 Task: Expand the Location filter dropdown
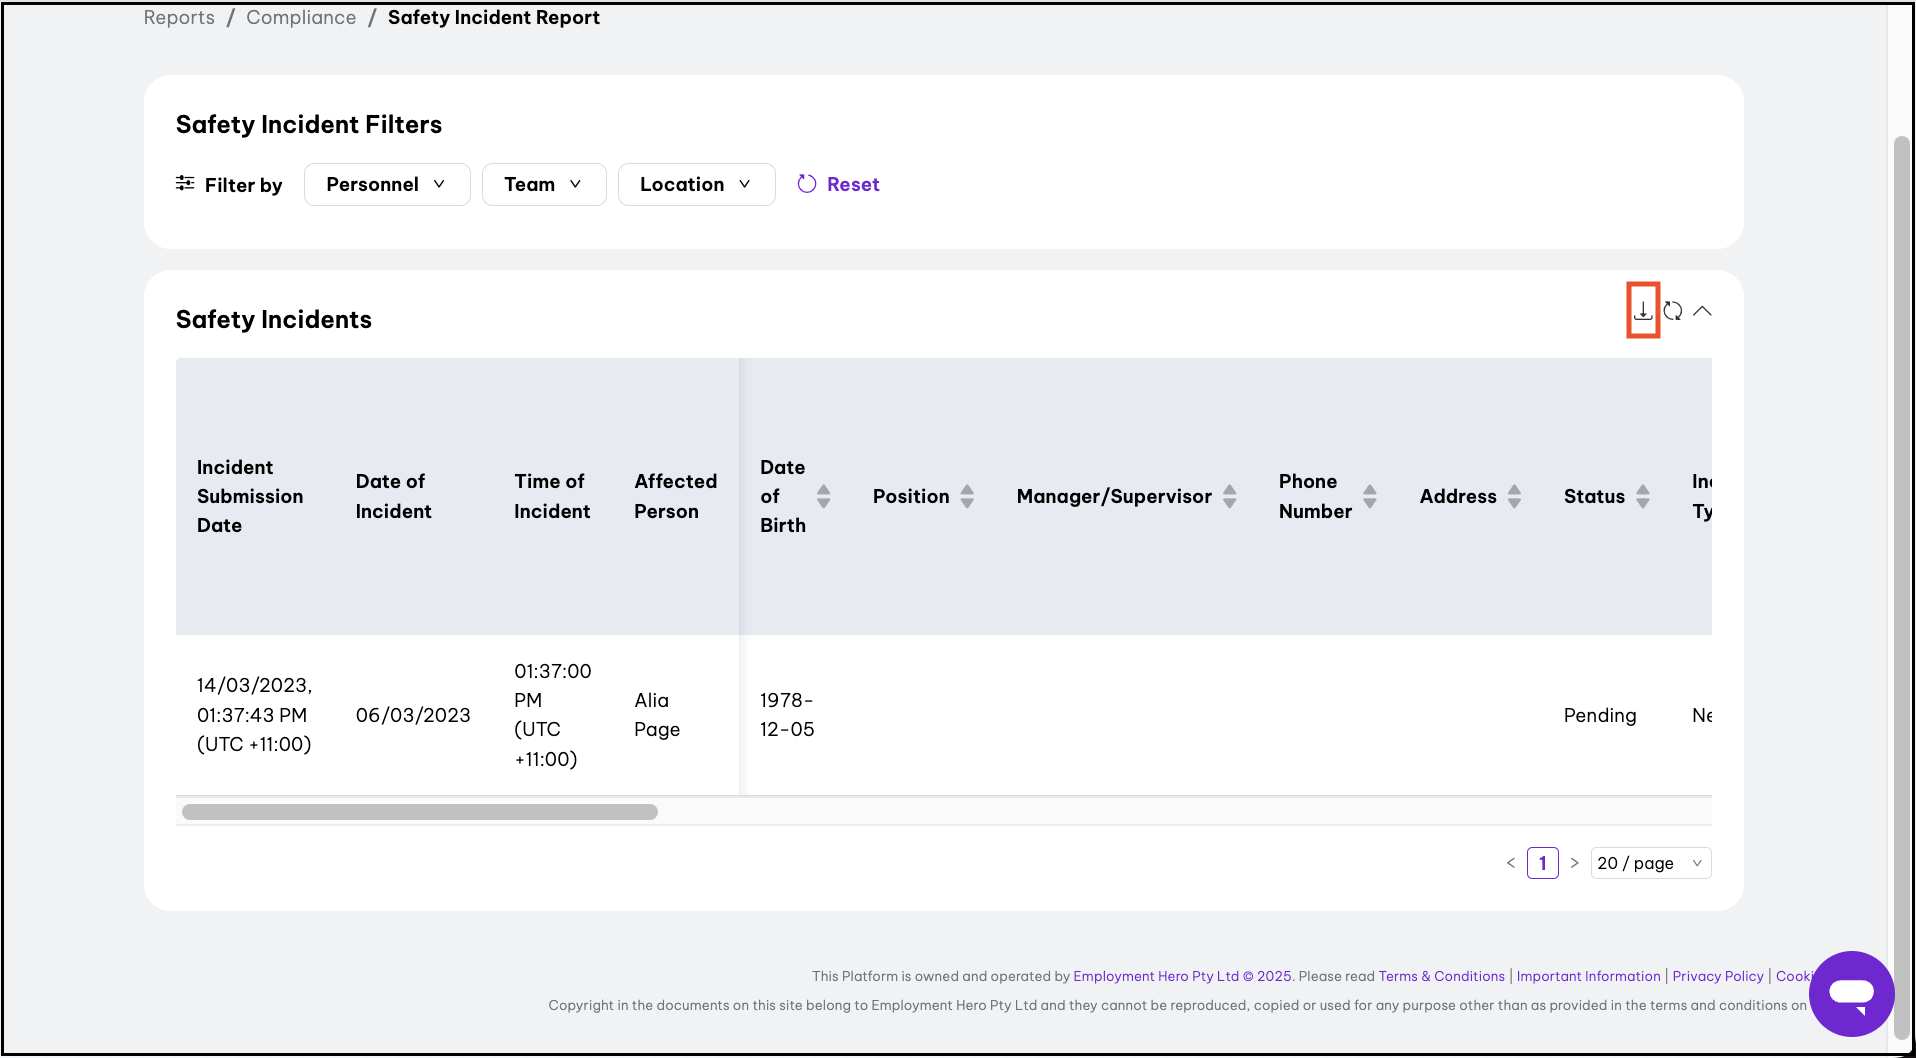tap(696, 185)
